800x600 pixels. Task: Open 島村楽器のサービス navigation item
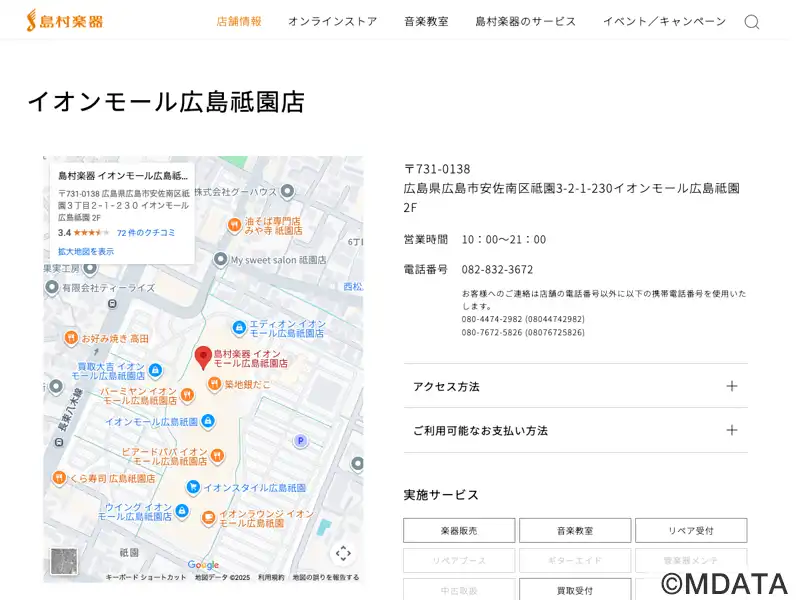tap(525, 21)
